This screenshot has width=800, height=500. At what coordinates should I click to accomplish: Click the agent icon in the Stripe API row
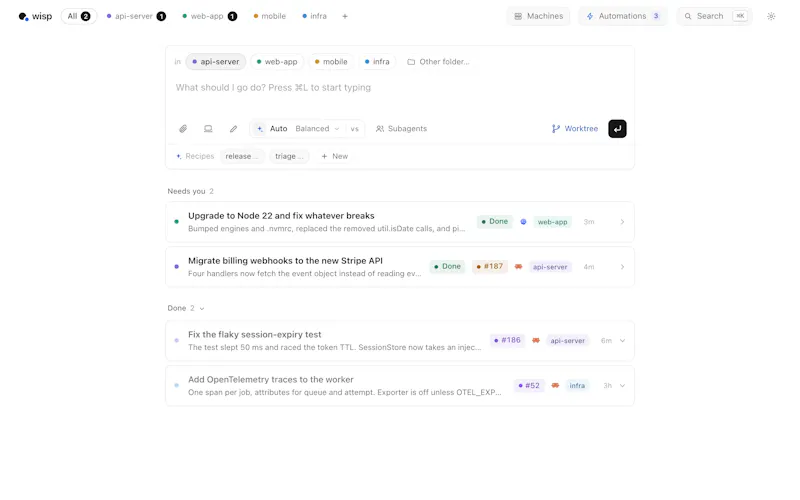(x=518, y=267)
